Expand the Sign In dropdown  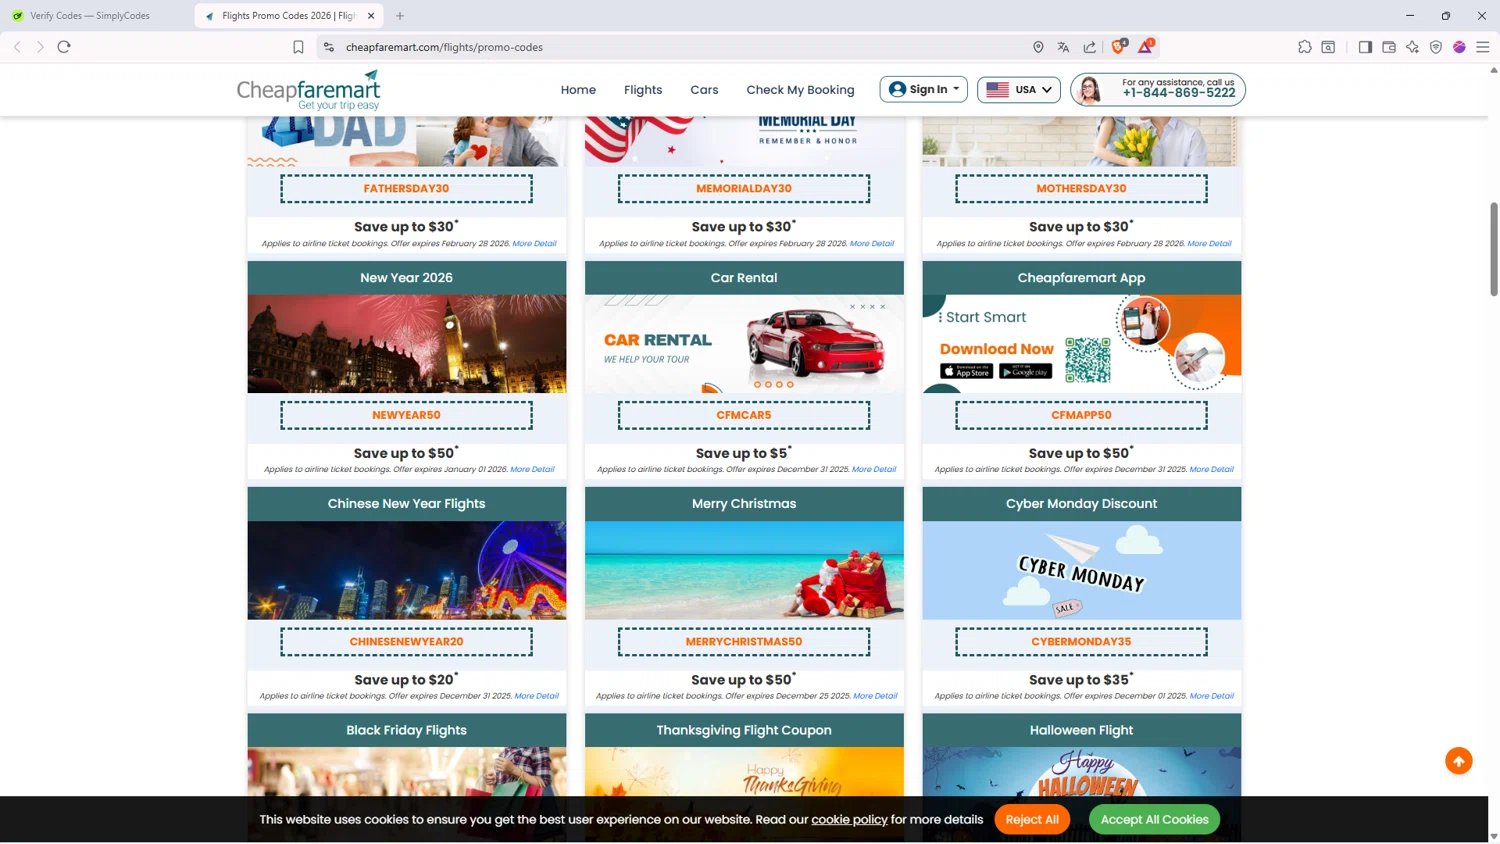(923, 89)
